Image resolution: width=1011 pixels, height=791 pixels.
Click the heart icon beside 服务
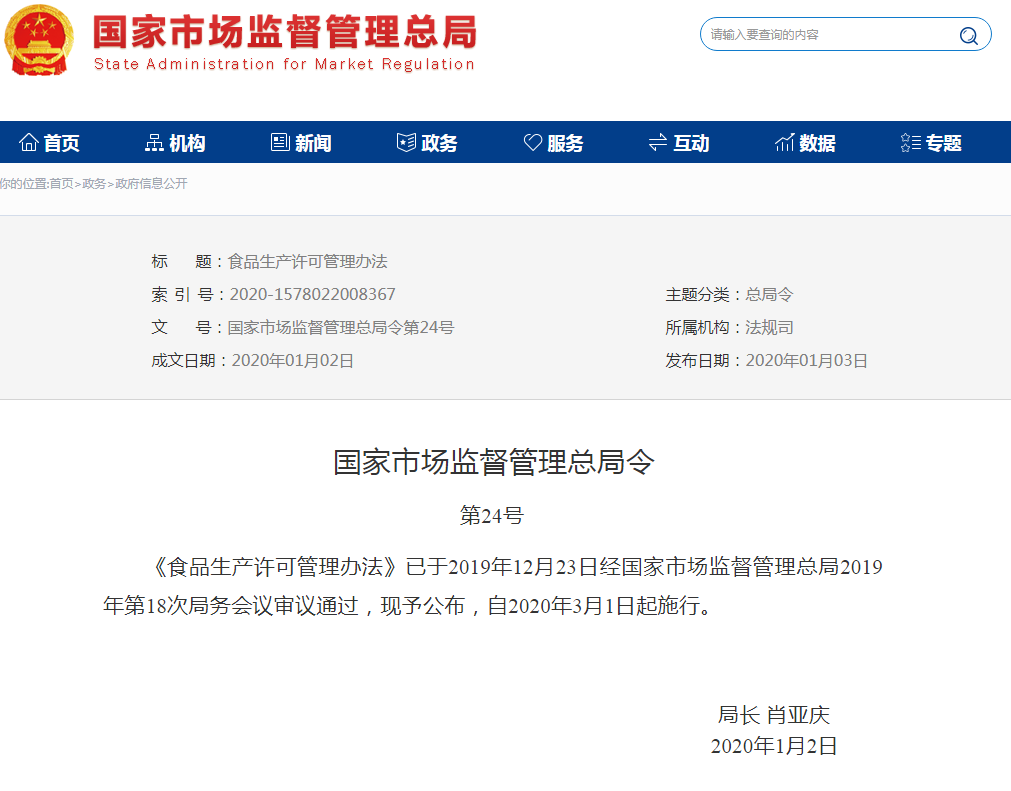pyautogui.click(x=533, y=142)
